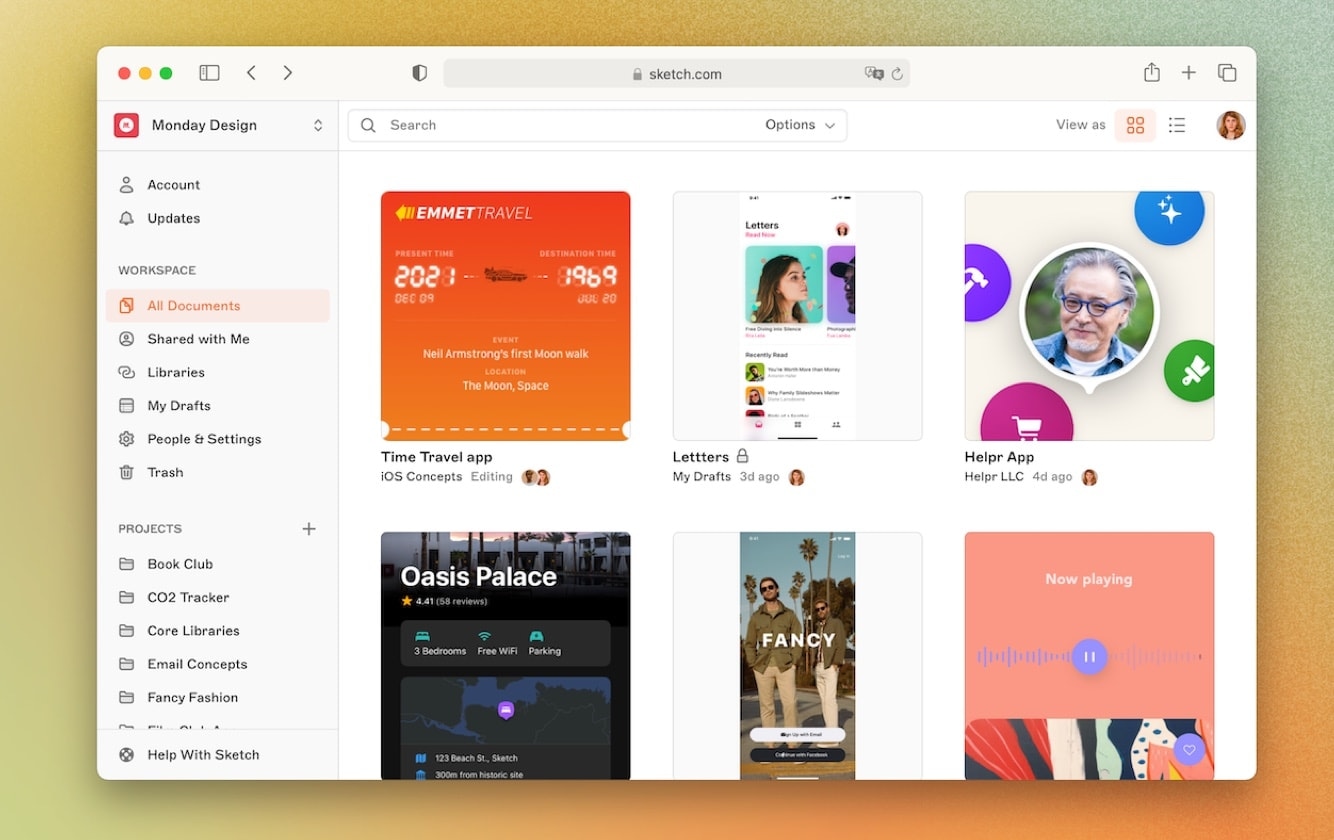Screen dimensions: 1334x840
Task: Click the iOS Concepts project label
Action: [422, 477]
